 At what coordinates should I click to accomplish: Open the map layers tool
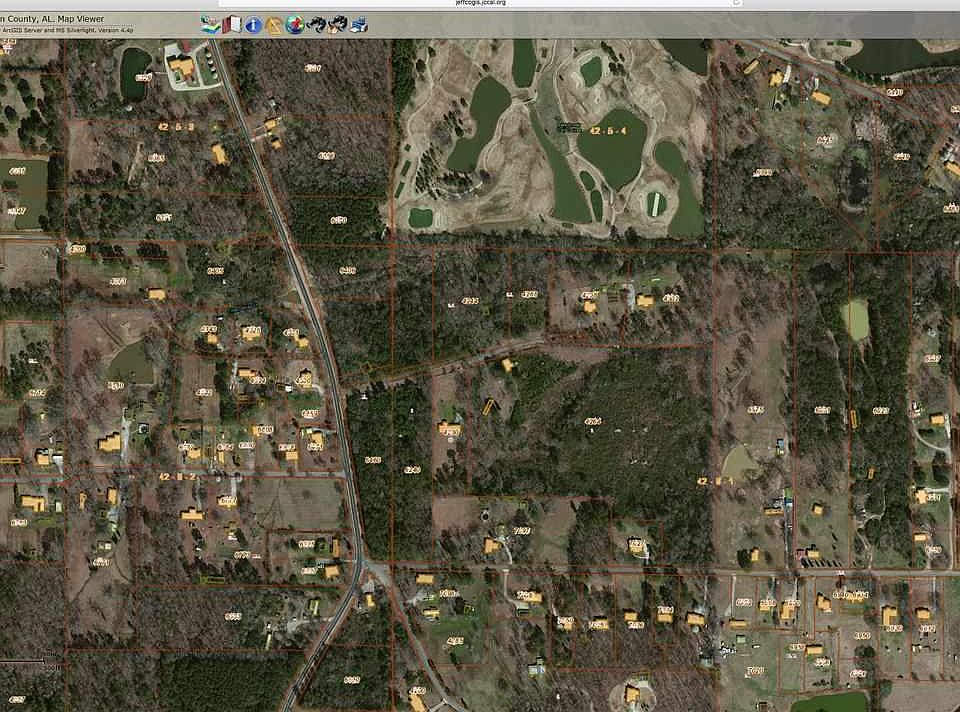tap(210, 25)
